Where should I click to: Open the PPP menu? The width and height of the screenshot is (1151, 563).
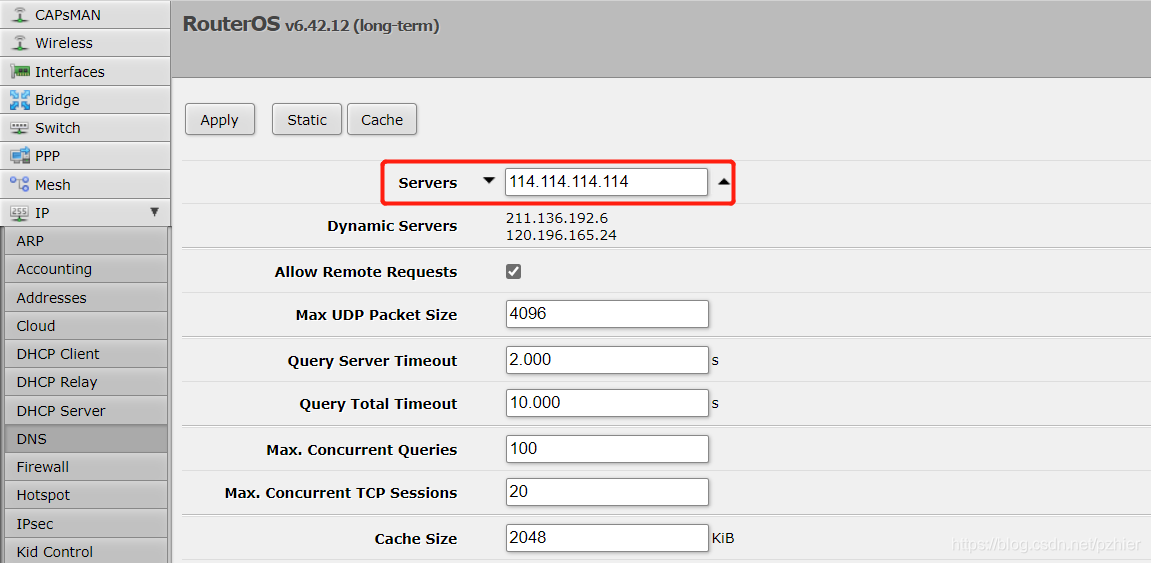[x=85, y=156]
